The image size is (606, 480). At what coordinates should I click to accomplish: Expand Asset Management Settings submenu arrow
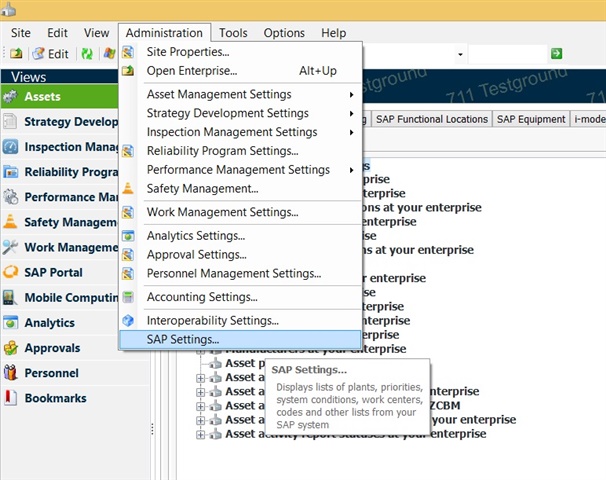[351, 95]
